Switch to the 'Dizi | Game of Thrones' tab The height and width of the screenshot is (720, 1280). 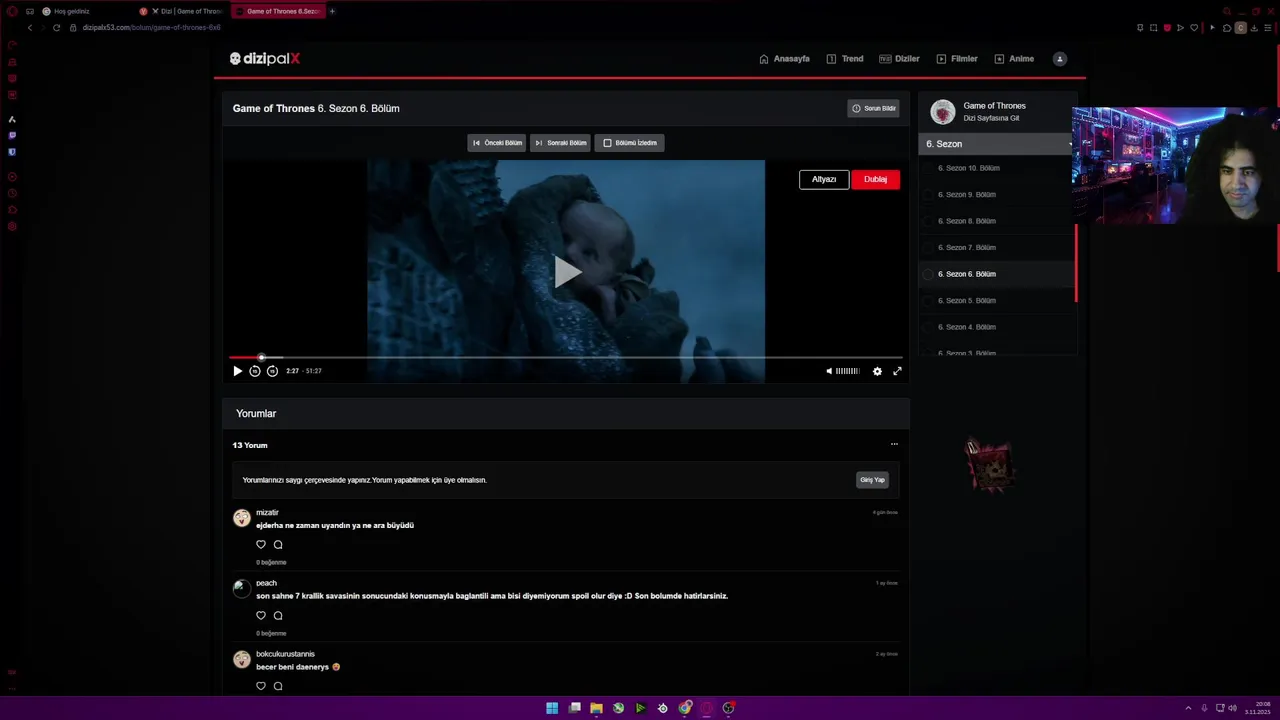tap(180, 11)
